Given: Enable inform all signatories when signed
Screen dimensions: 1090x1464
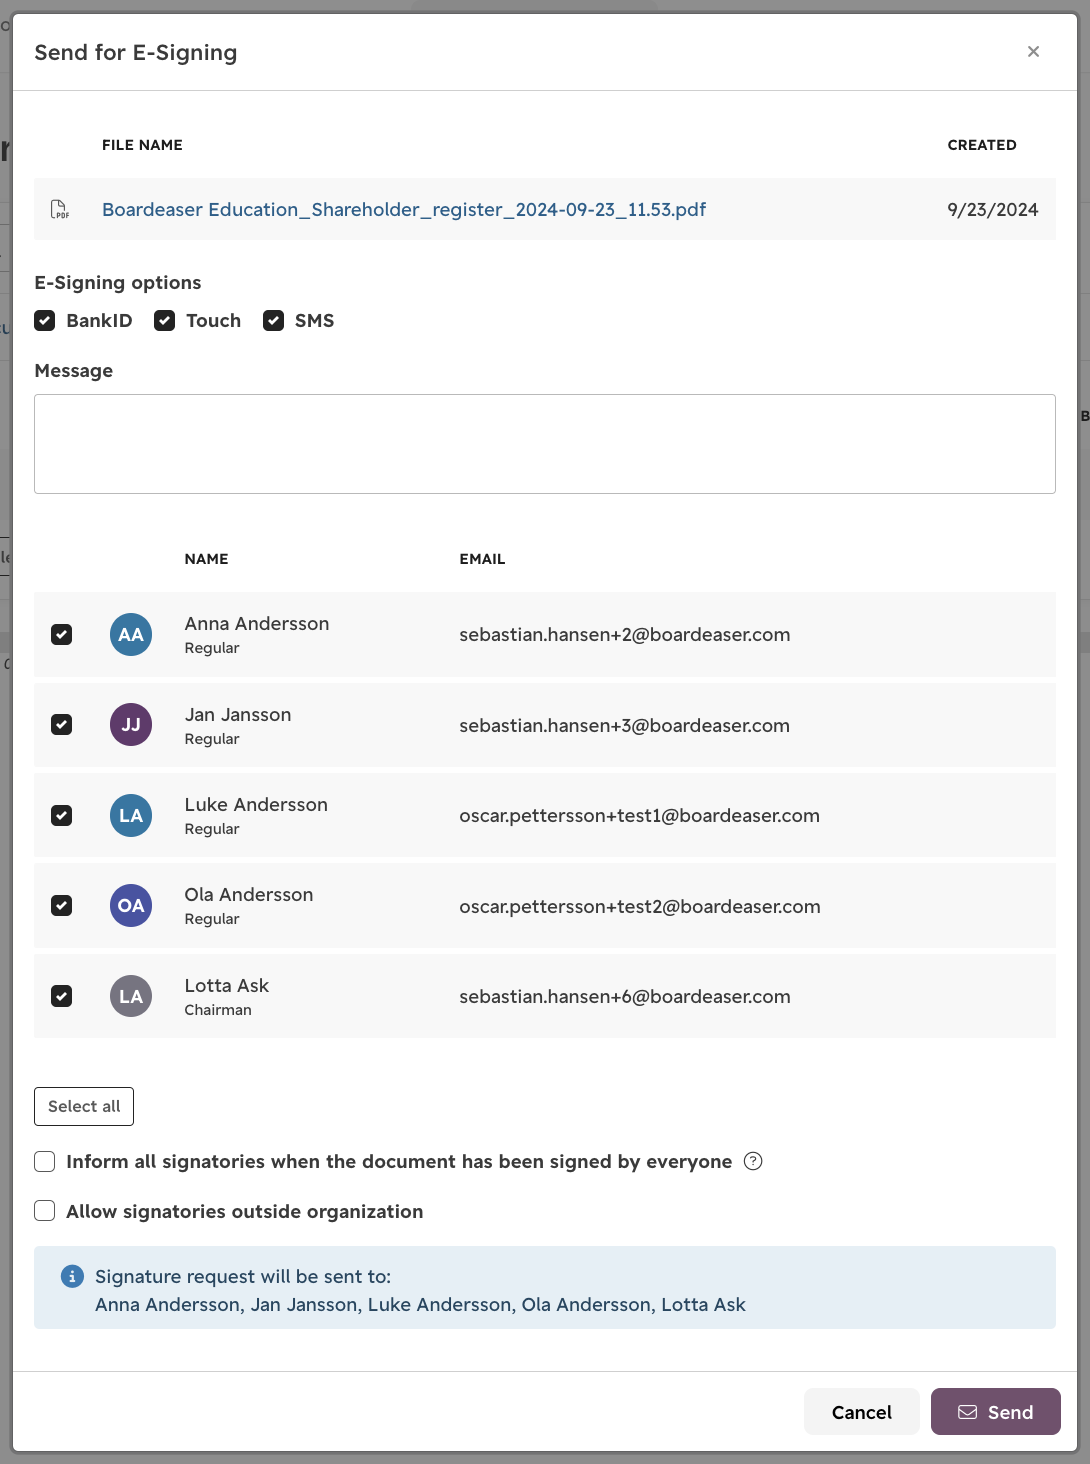Looking at the screenshot, I should [x=45, y=1161].
